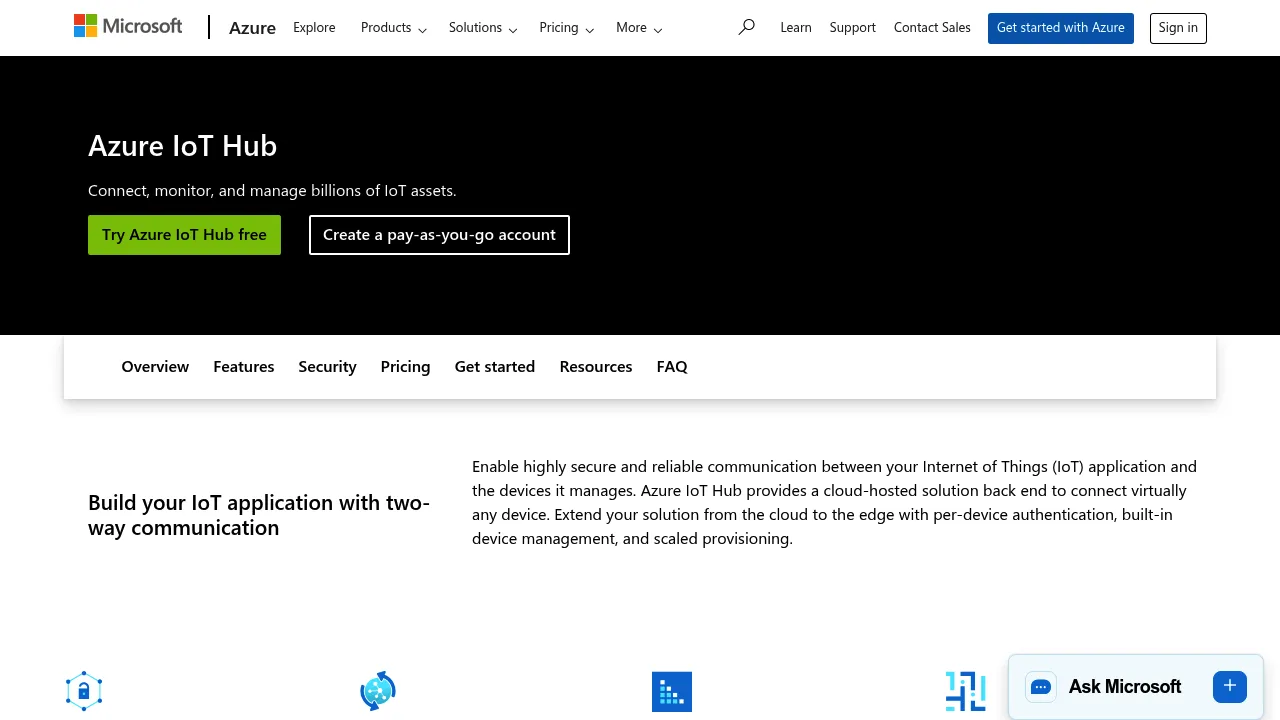Visit the Support link

pos(853,28)
